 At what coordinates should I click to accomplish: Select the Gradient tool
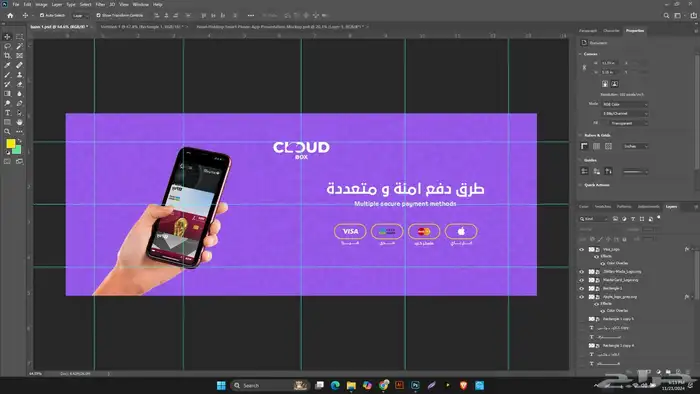7,94
